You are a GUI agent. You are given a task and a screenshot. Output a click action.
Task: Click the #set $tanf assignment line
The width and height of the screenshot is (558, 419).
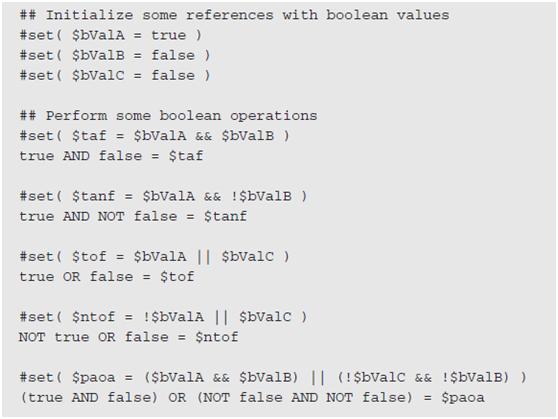tap(163, 196)
